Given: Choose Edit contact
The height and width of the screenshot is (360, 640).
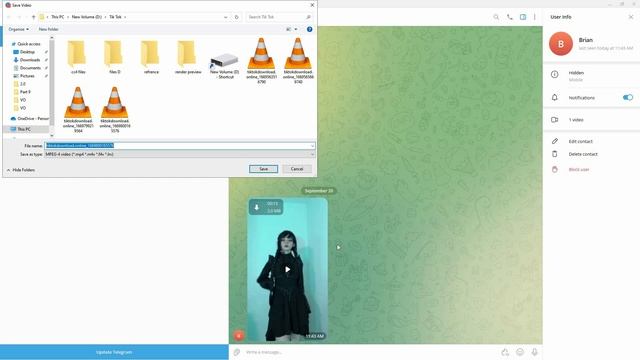Looking at the screenshot, I should pyautogui.click(x=580, y=141).
